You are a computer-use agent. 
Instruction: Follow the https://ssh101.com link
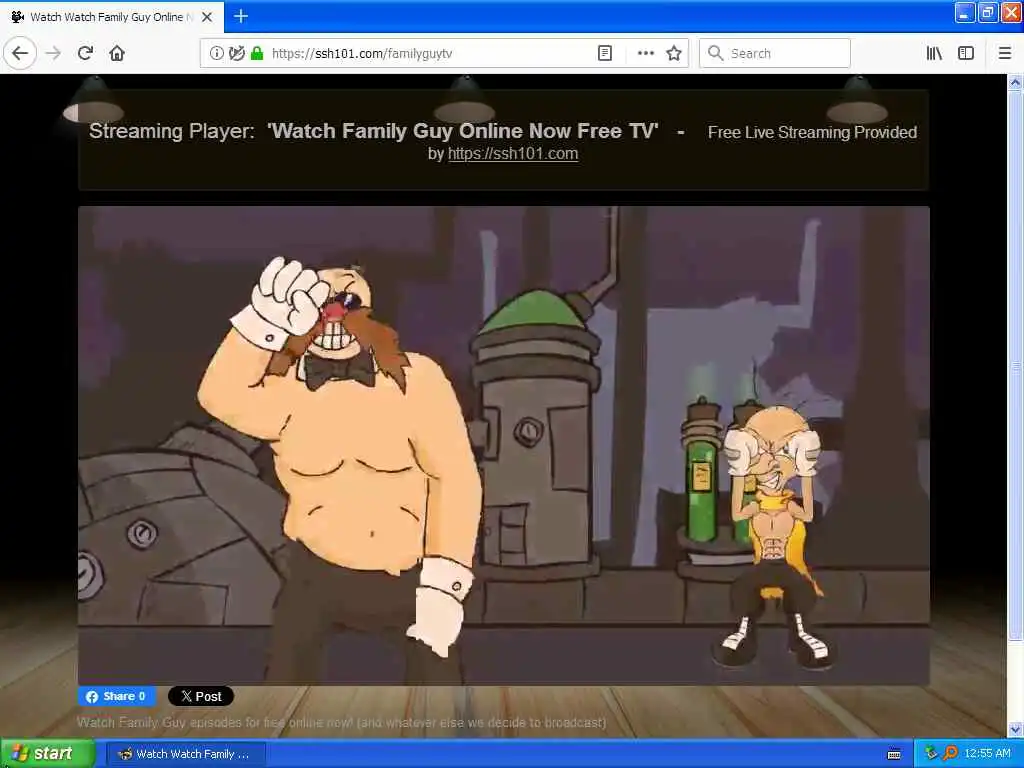(x=513, y=154)
